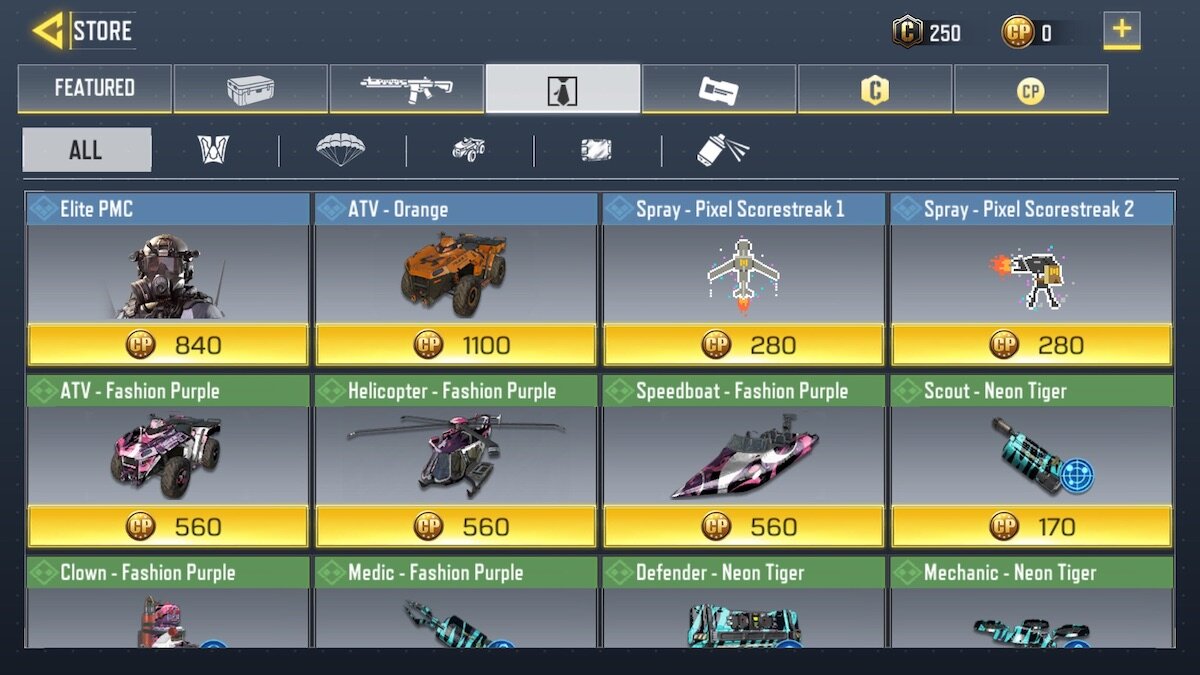This screenshot has height=675, width=1200.
Task: Open the CP coin tab
Action: point(1030,89)
